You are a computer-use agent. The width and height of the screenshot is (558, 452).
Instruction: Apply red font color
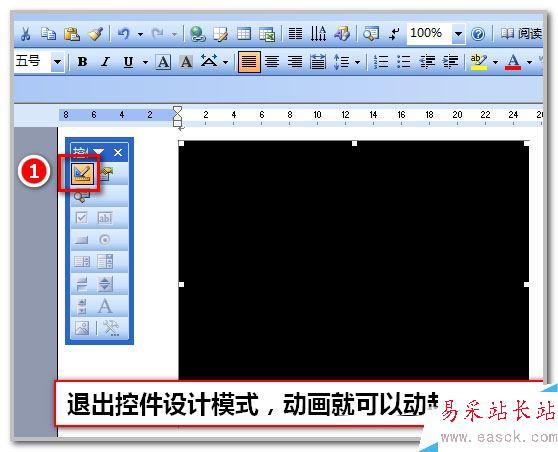point(513,62)
